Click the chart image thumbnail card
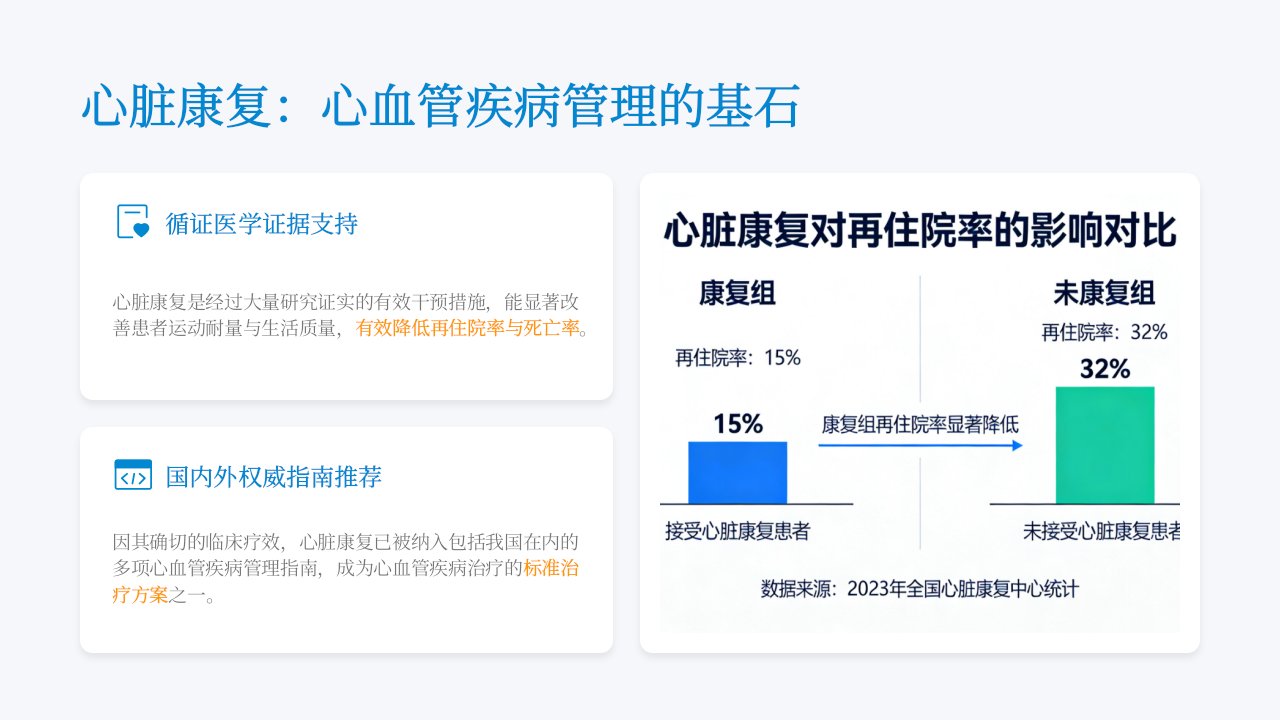Image resolution: width=1280 pixels, height=720 pixels. pos(920,413)
